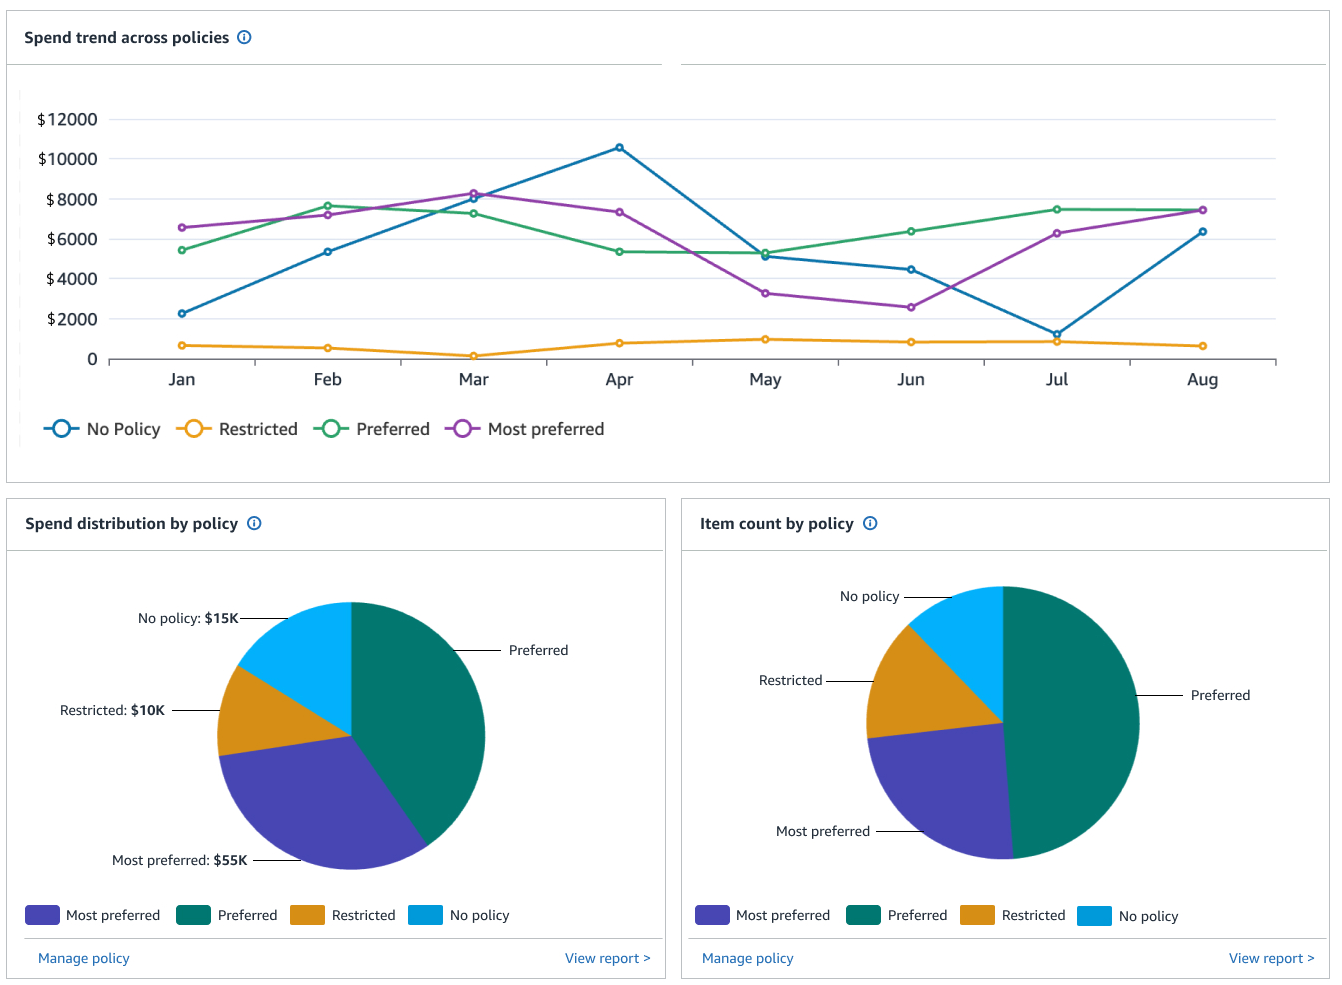Click No Policy data point for January
Image resolution: width=1342 pixels, height=985 pixels.
[x=182, y=314]
